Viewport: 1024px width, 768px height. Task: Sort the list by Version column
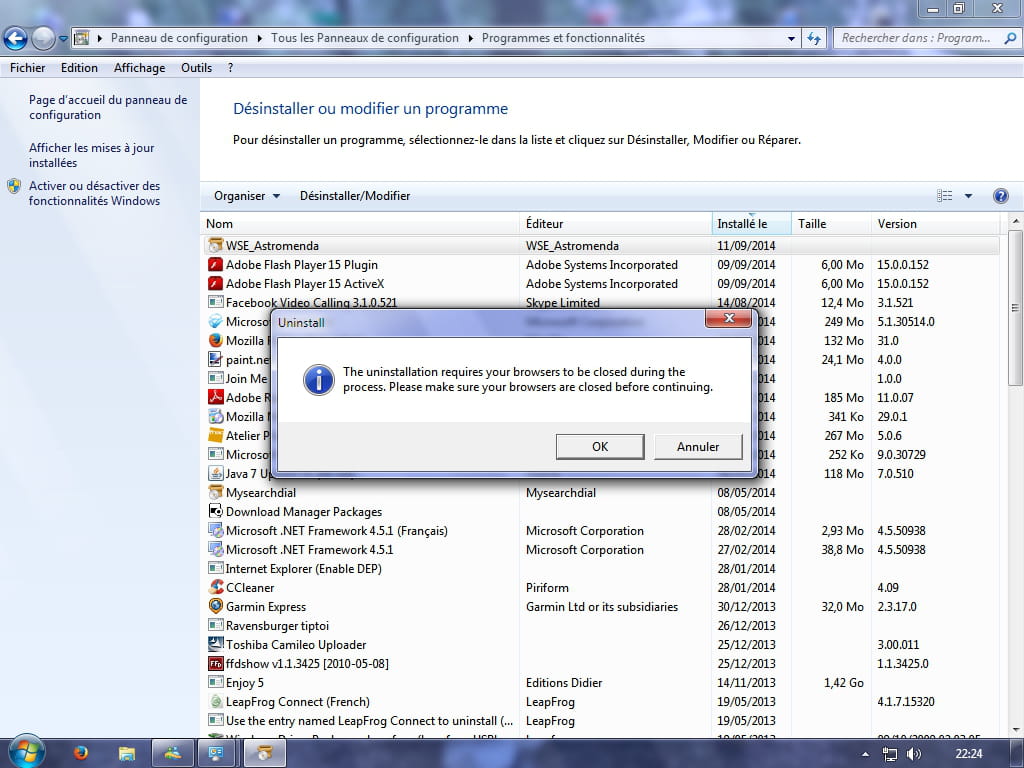pos(935,223)
